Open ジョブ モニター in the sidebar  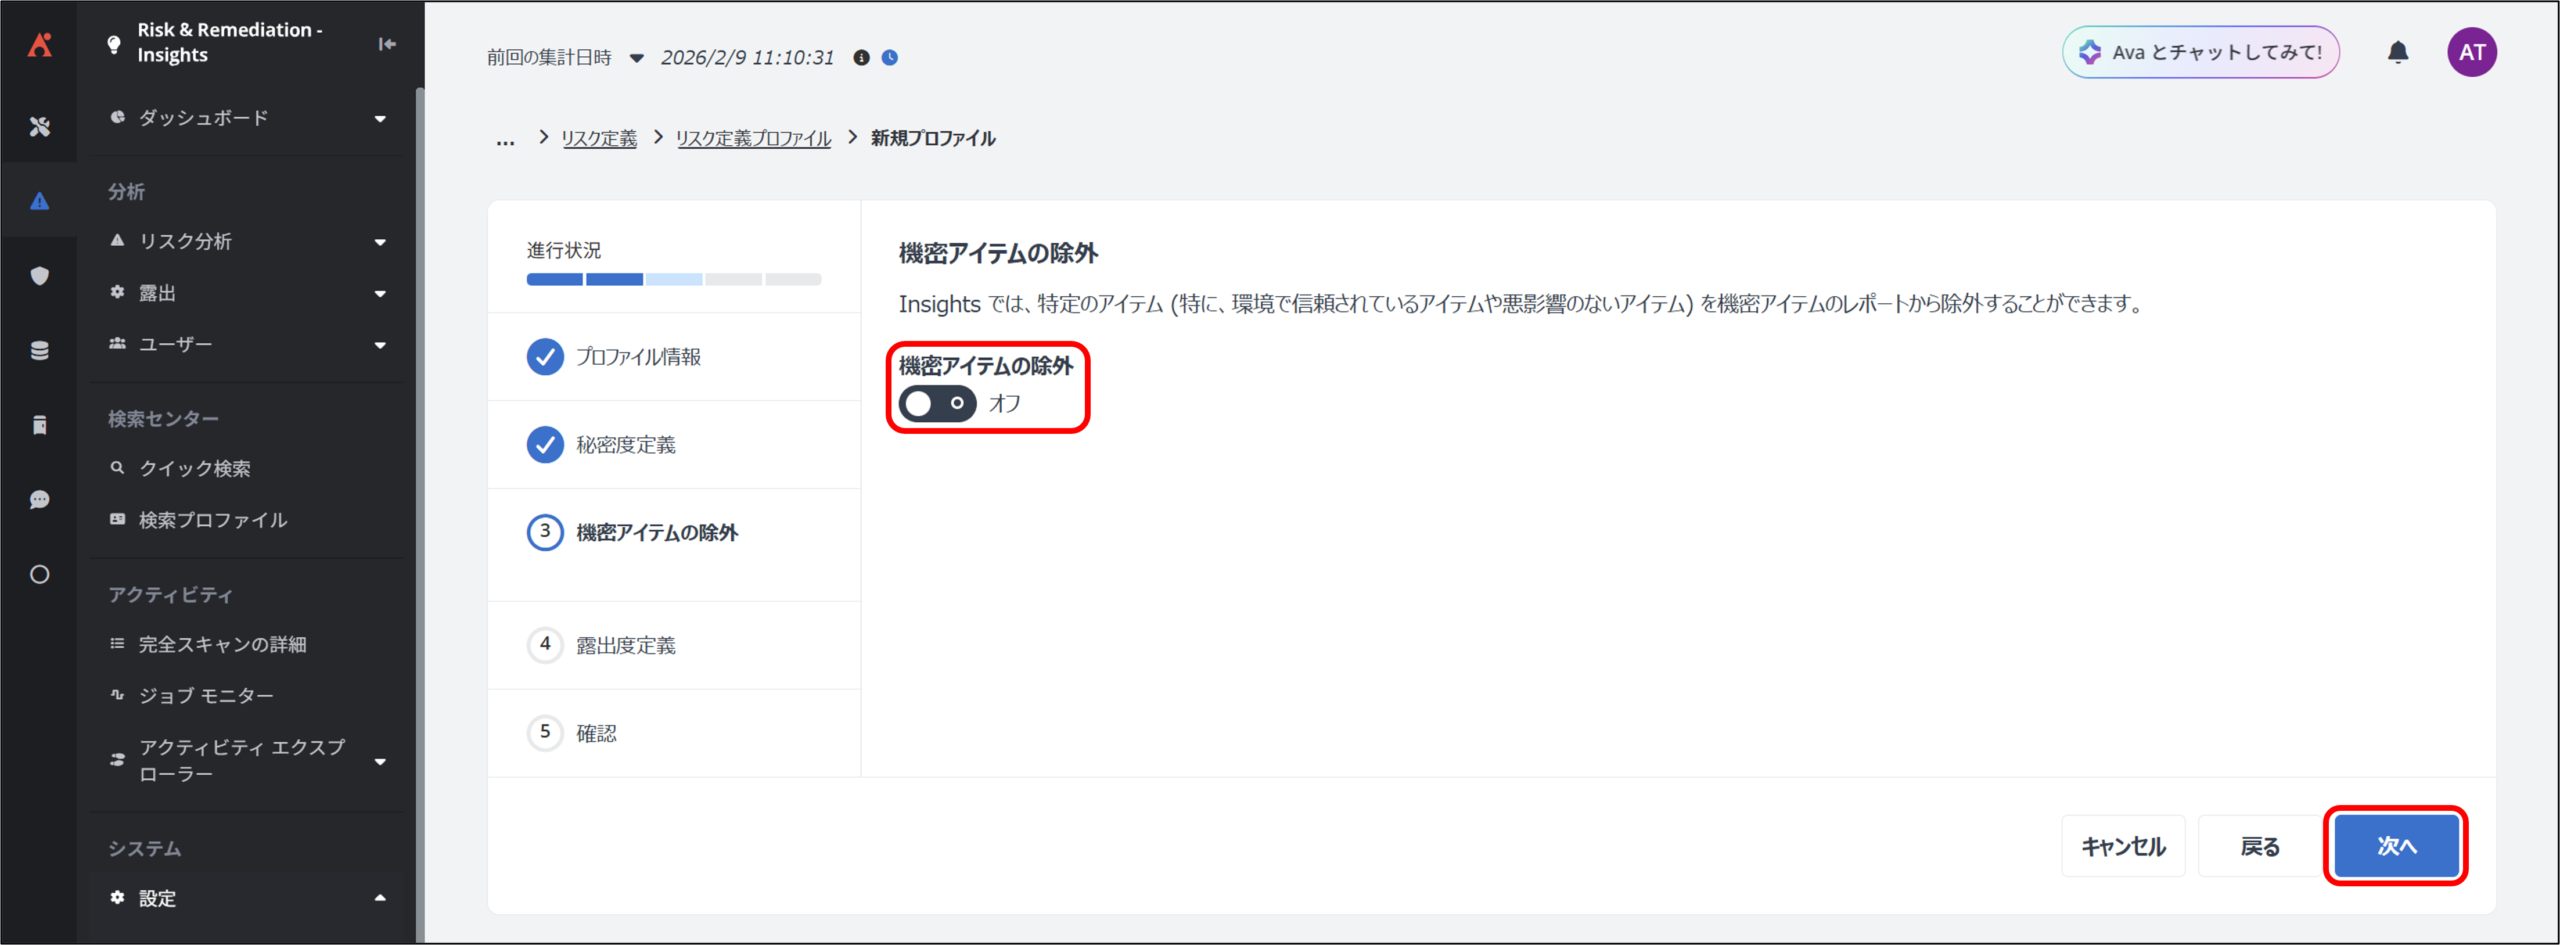206,696
